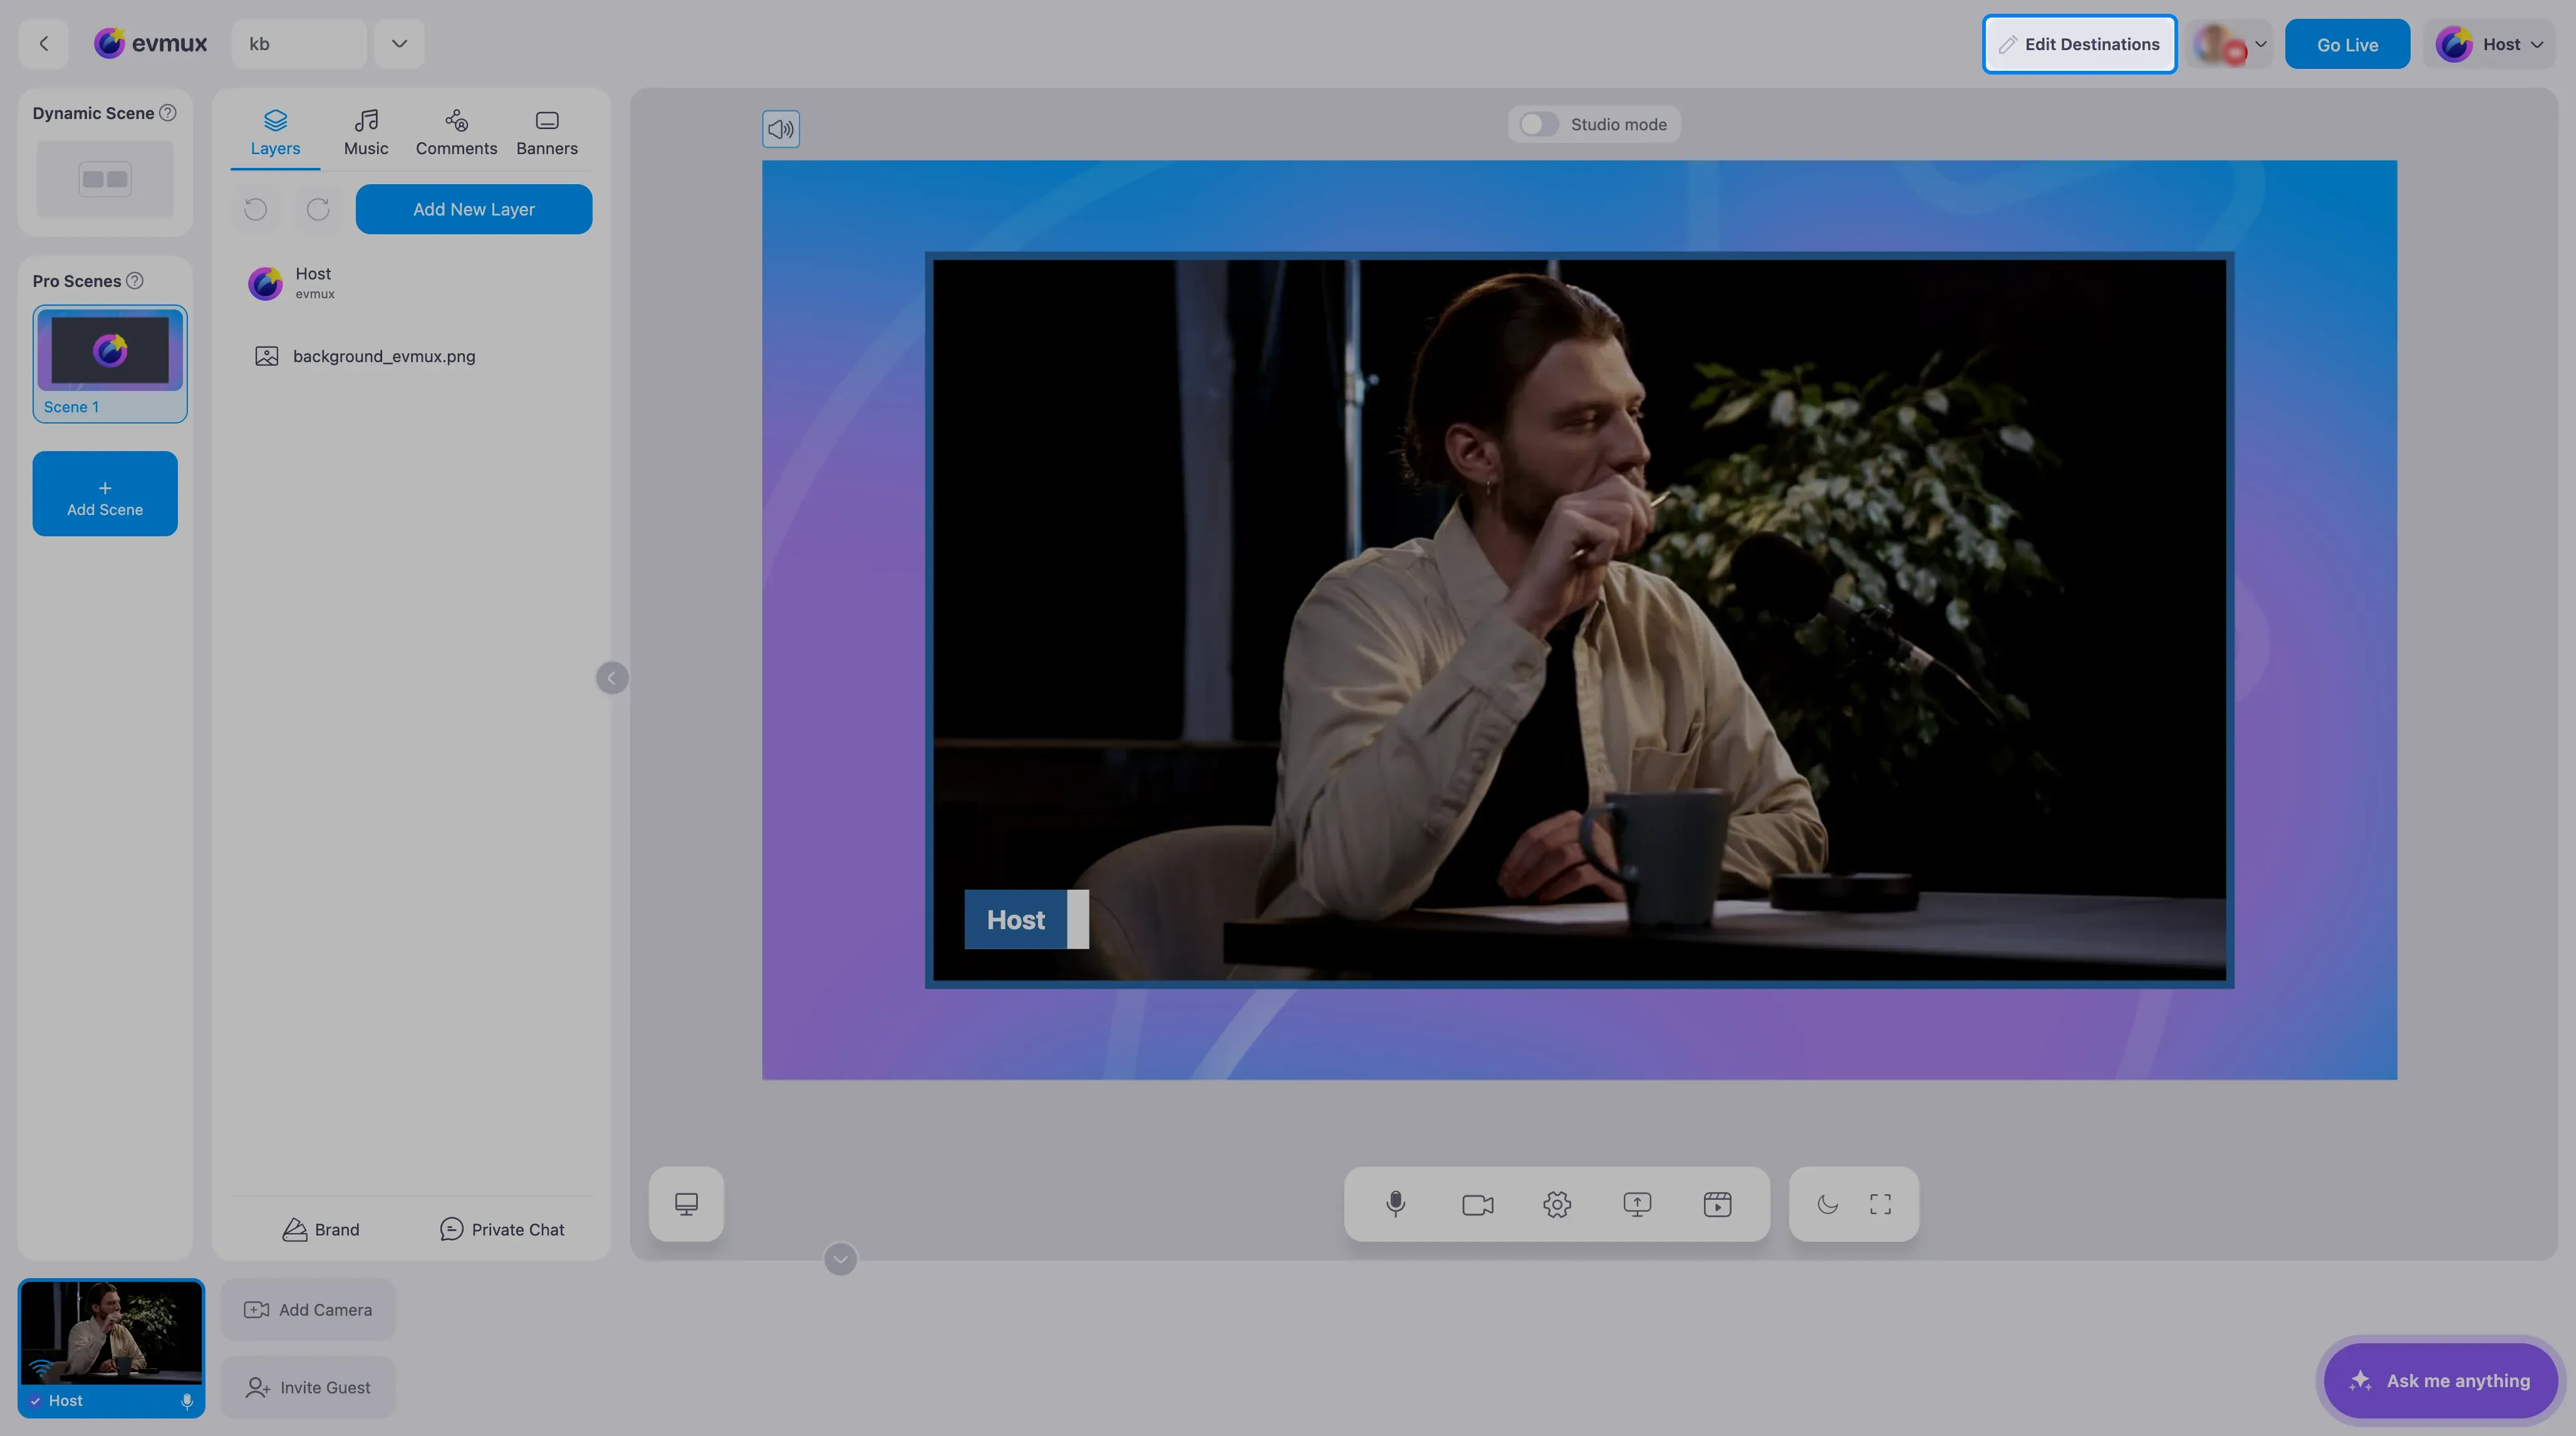The width and height of the screenshot is (2576, 1436).
Task: Select the Scene 1 thumbnail
Action: tap(110, 364)
